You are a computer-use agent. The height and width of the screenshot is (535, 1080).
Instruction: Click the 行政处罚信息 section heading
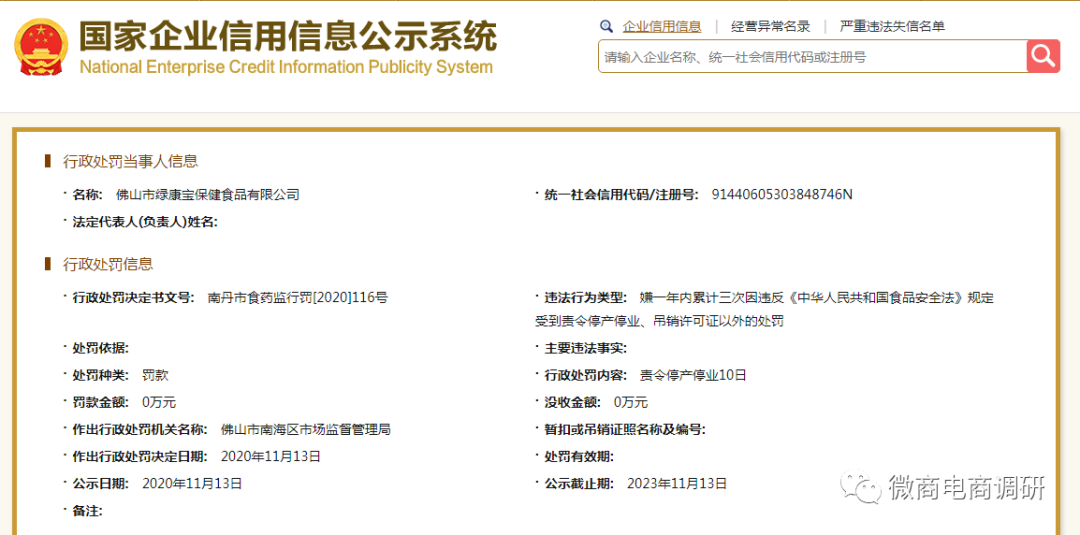[108, 264]
